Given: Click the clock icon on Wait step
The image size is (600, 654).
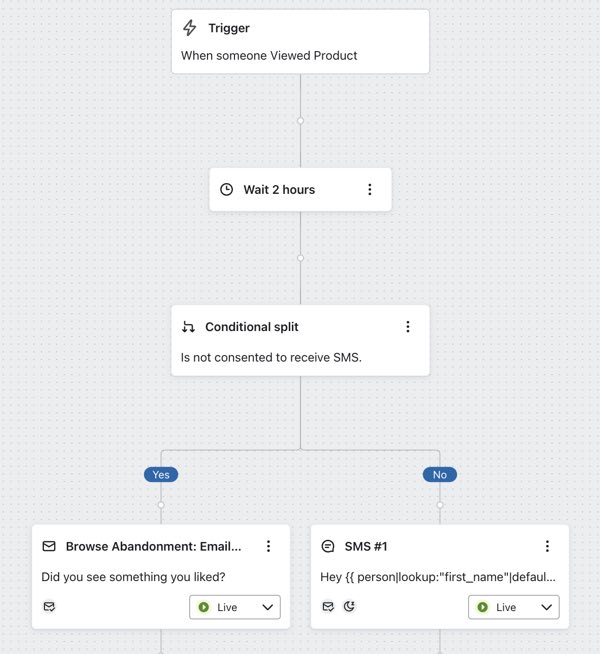Looking at the screenshot, I should 226,189.
